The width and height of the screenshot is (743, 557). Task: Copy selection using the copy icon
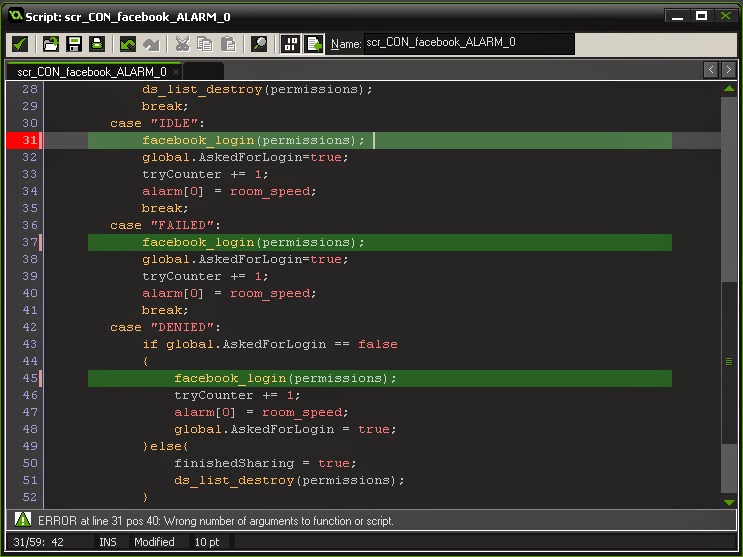[205, 44]
